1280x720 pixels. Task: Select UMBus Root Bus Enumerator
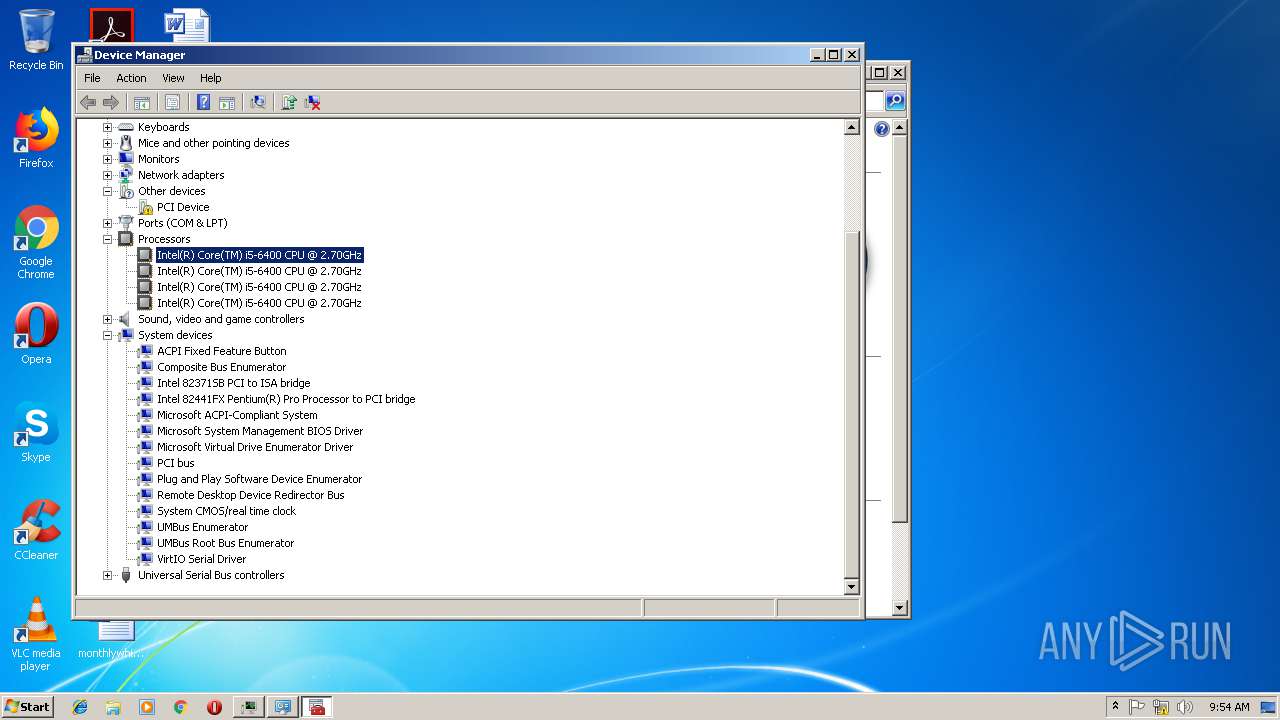click(x=225, y=543)
